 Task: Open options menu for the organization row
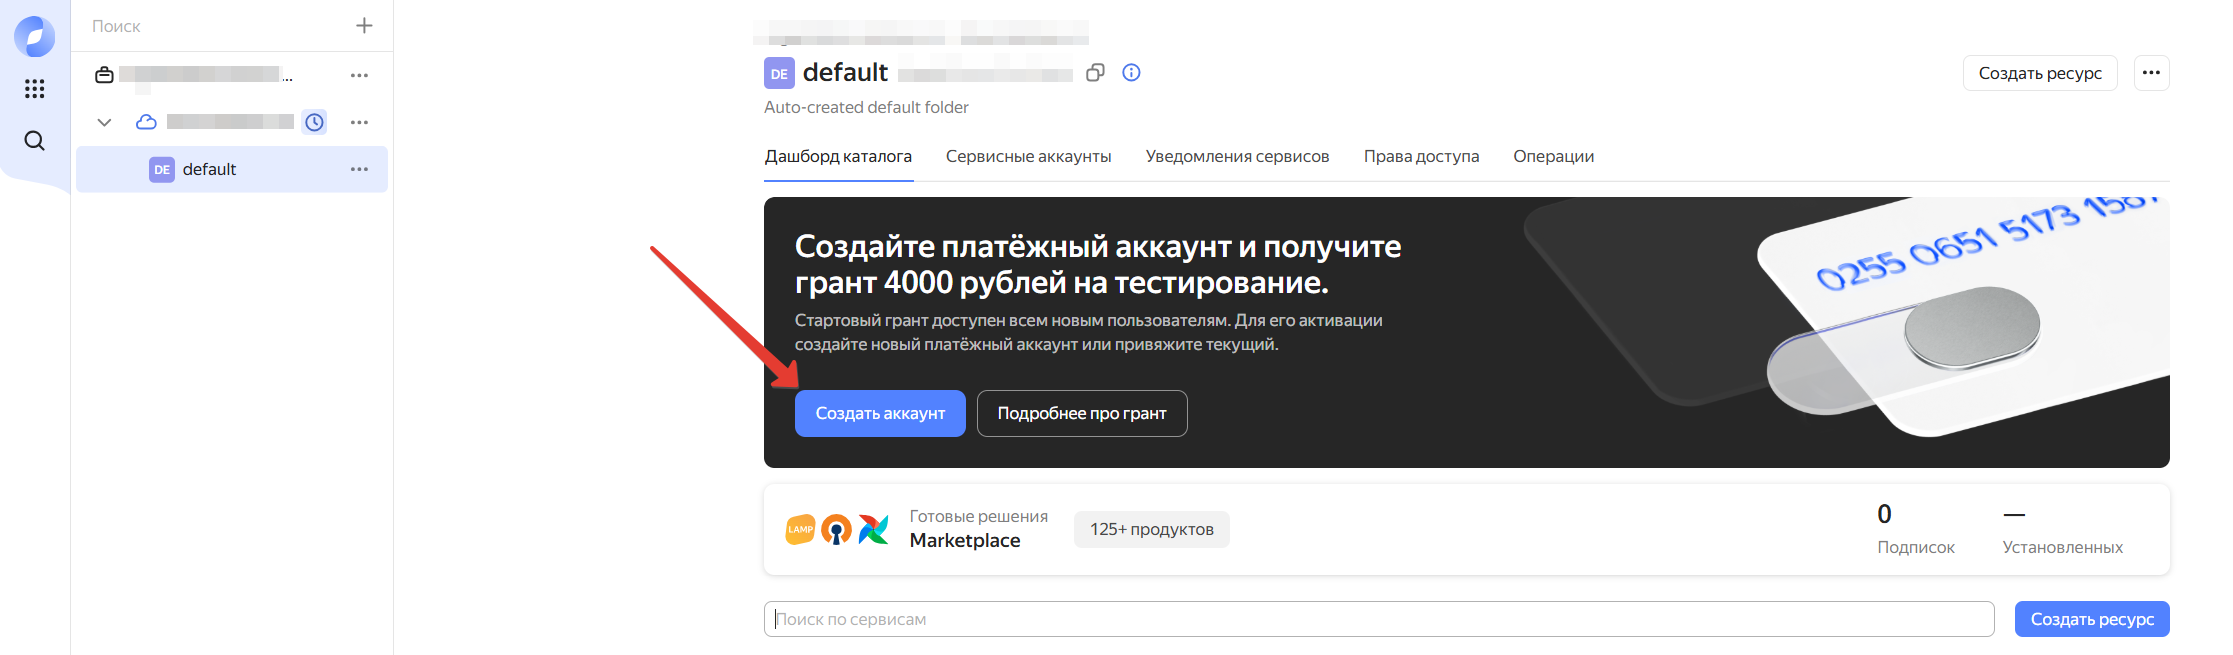[x=359, y=75]
